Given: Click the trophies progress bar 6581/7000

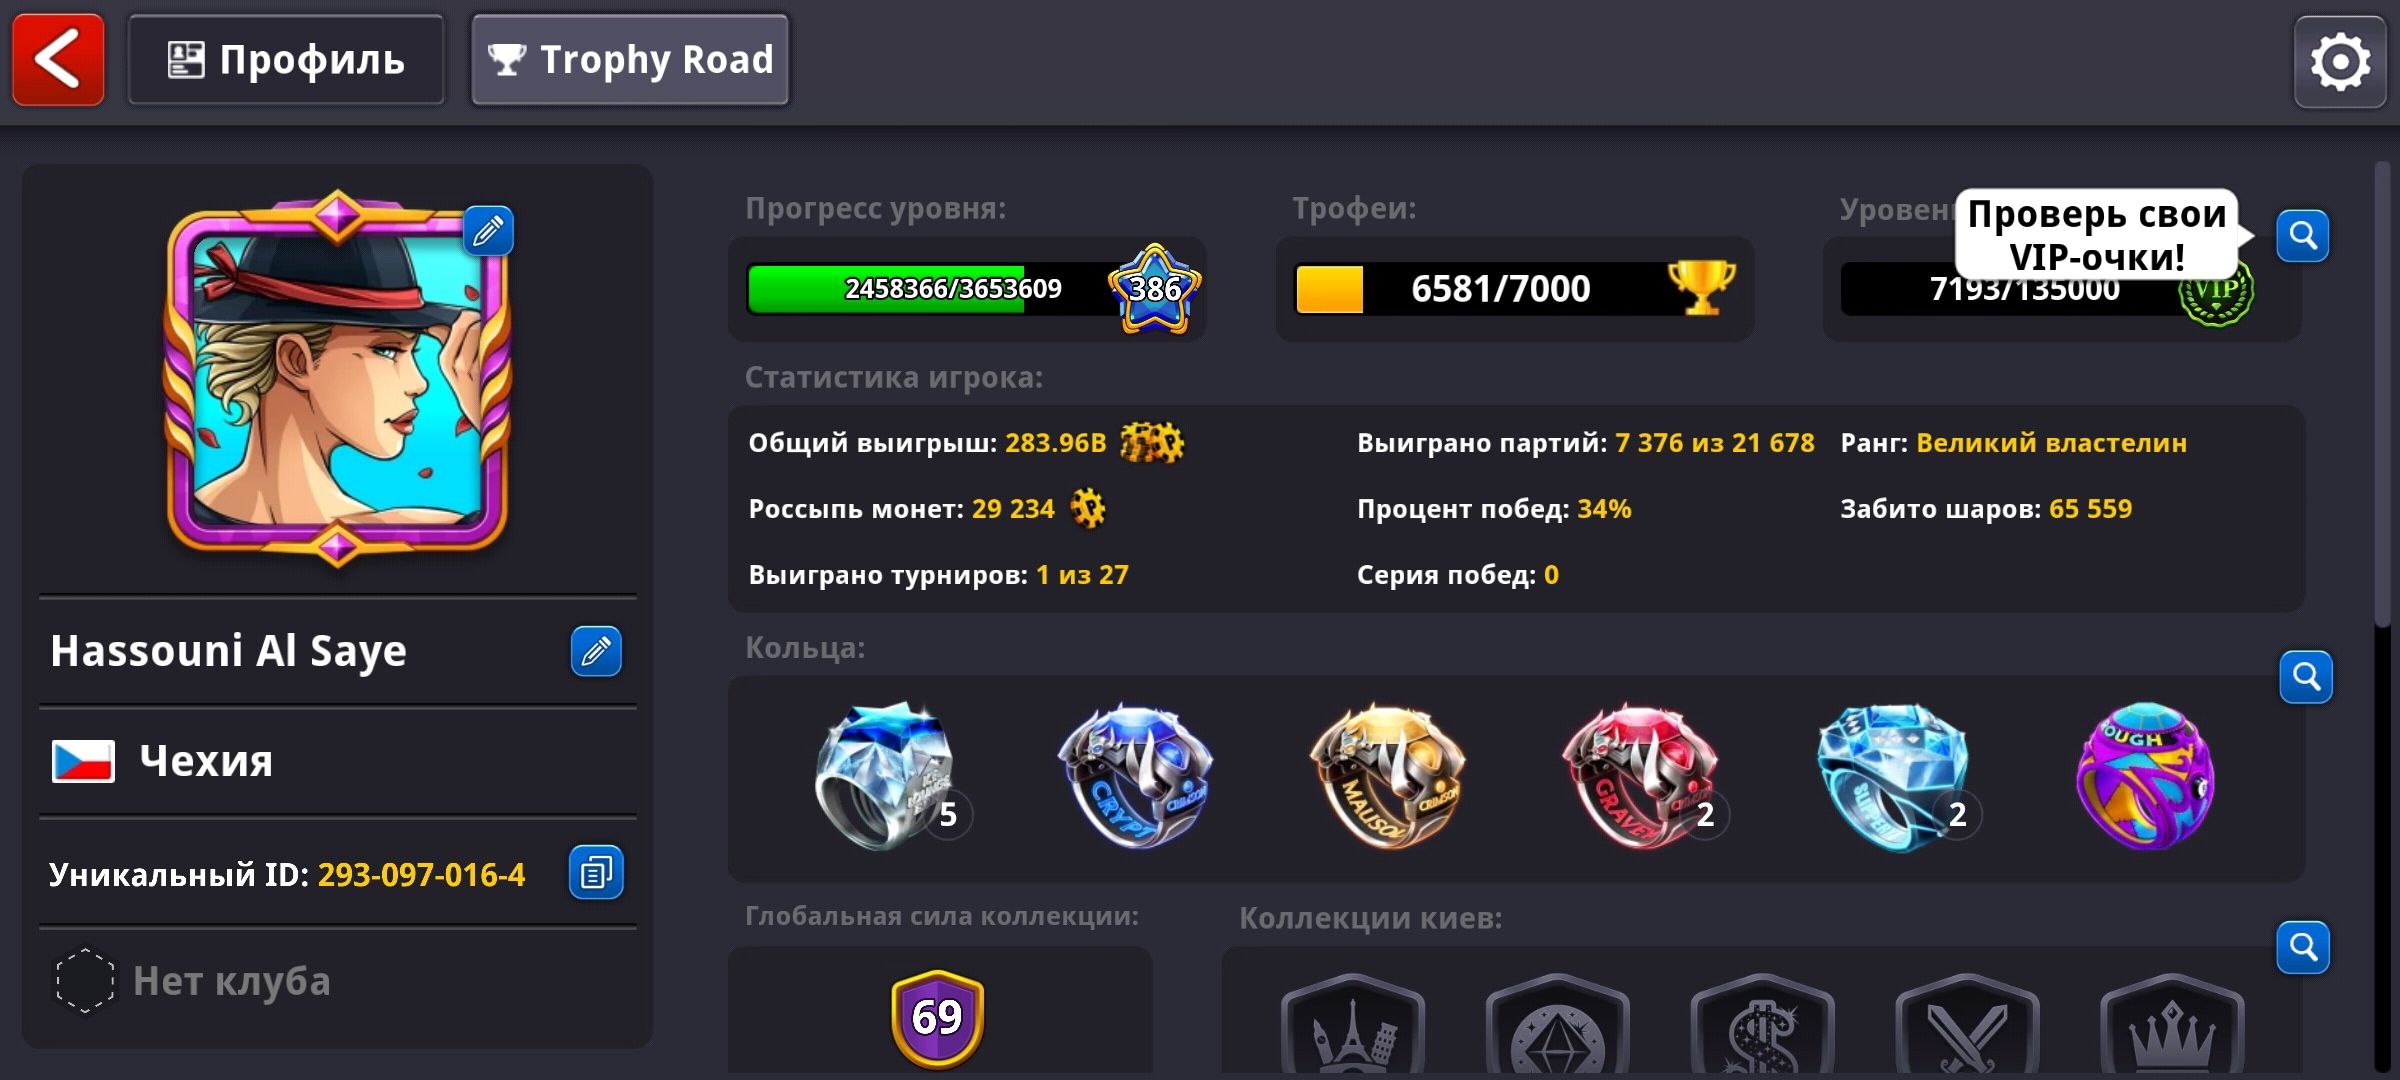Looking at the screenshot, I should [x=1514, y=289].
